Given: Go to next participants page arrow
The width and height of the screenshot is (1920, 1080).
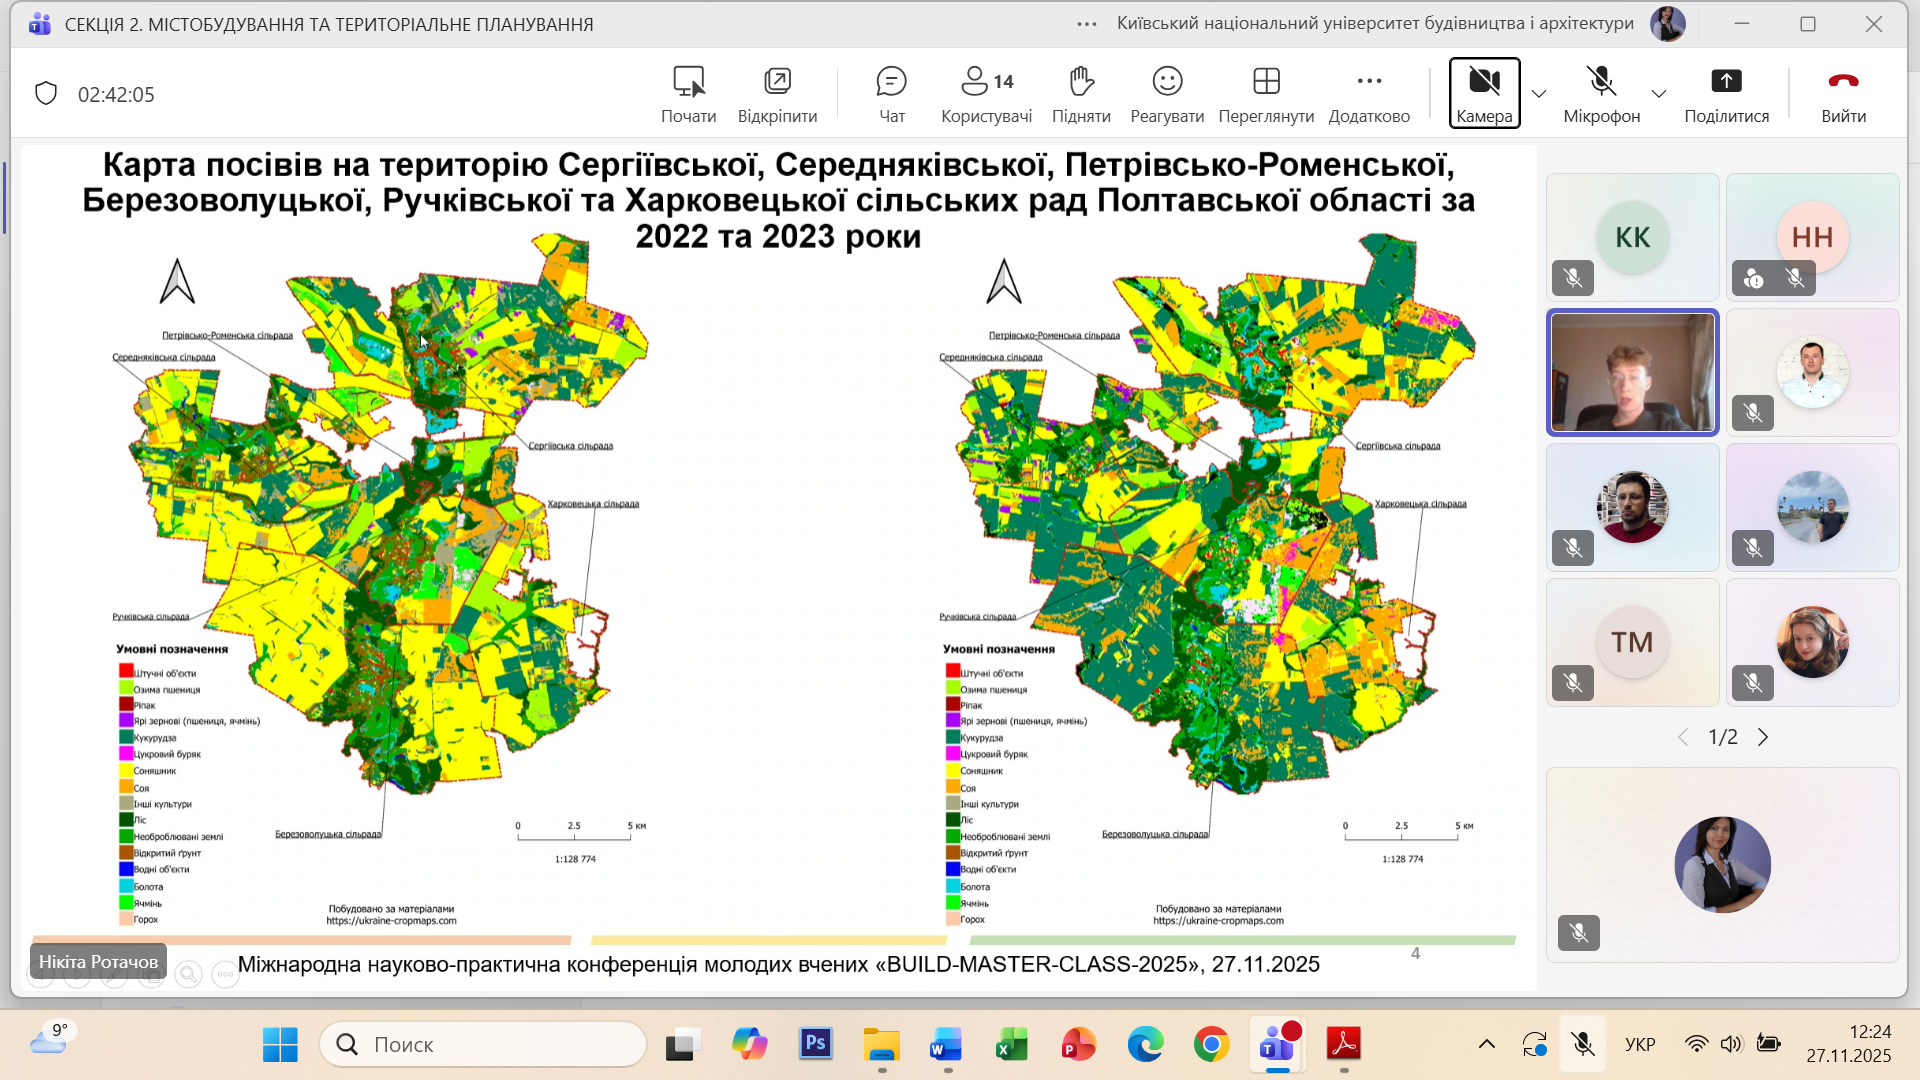Looking at the screenshot, I should point(1763,737).
